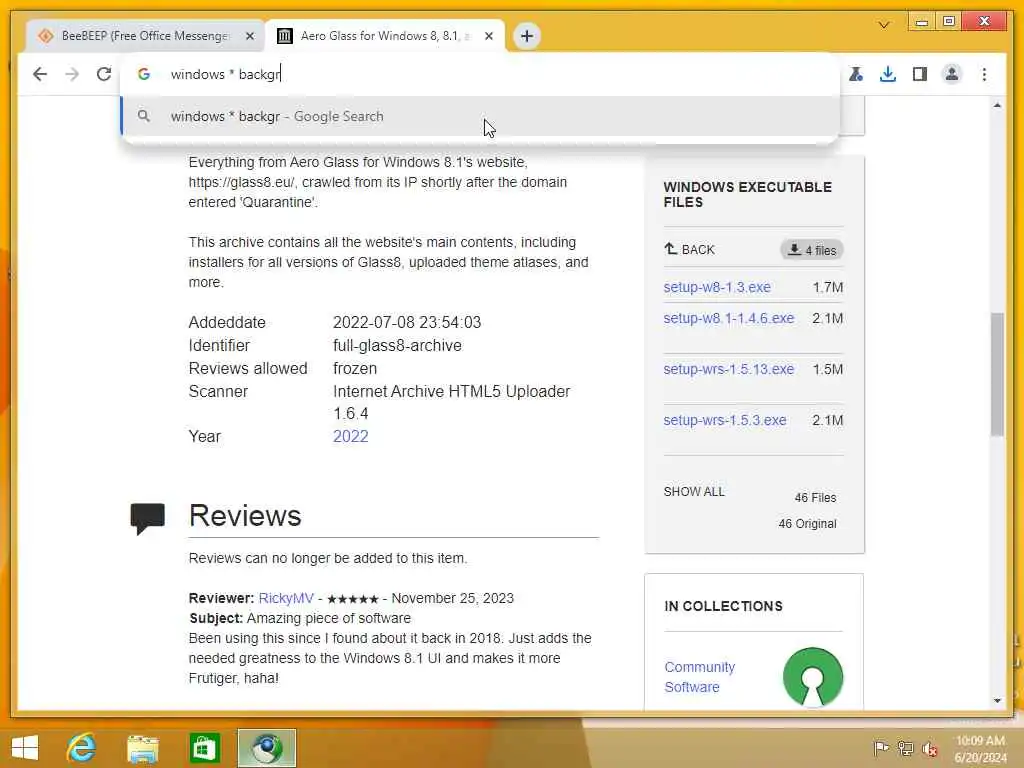Screen dimensions: 1024x768
Task: Open a new tab with plus button
Action: point(526,36)
